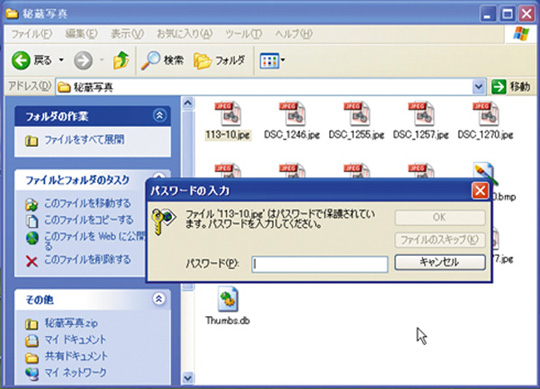This screenshot has width=540, height=389.
Task: Click the 113-10.jpg file name label
Action: 228,135
